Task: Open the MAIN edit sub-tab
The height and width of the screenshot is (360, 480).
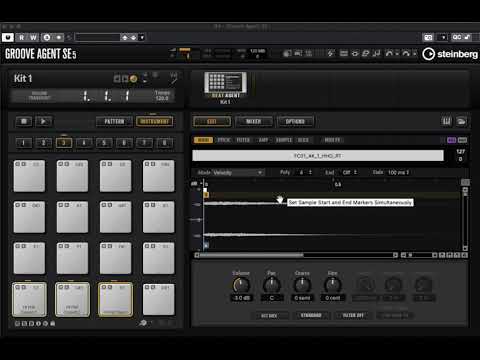Action: (x=203, y=140)
